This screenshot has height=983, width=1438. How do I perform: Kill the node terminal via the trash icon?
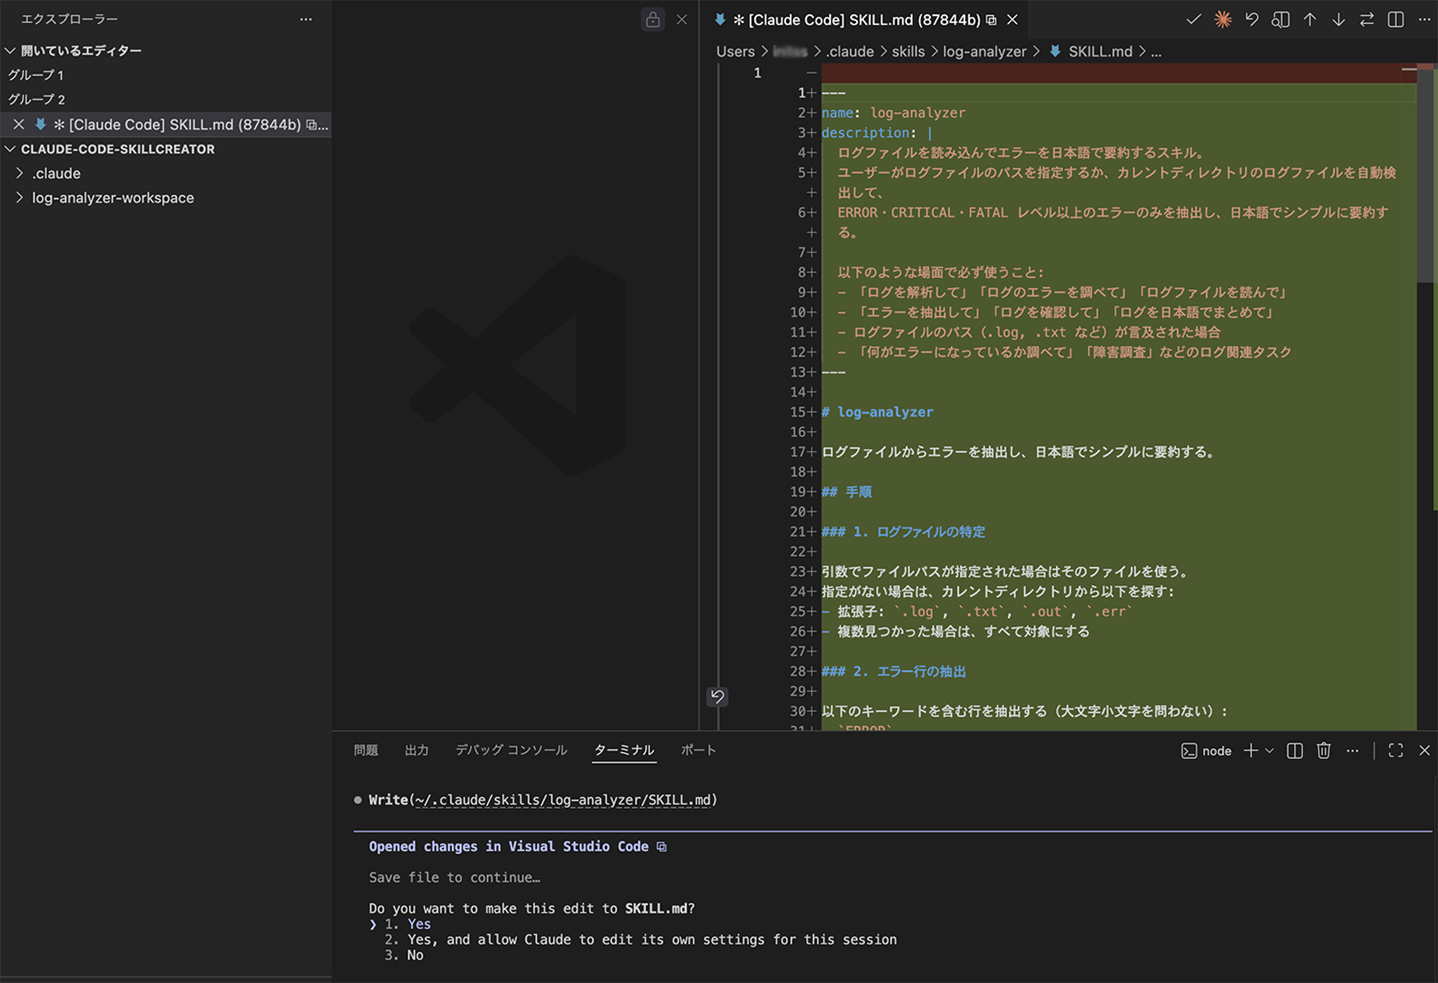[x=1323, y=750]
